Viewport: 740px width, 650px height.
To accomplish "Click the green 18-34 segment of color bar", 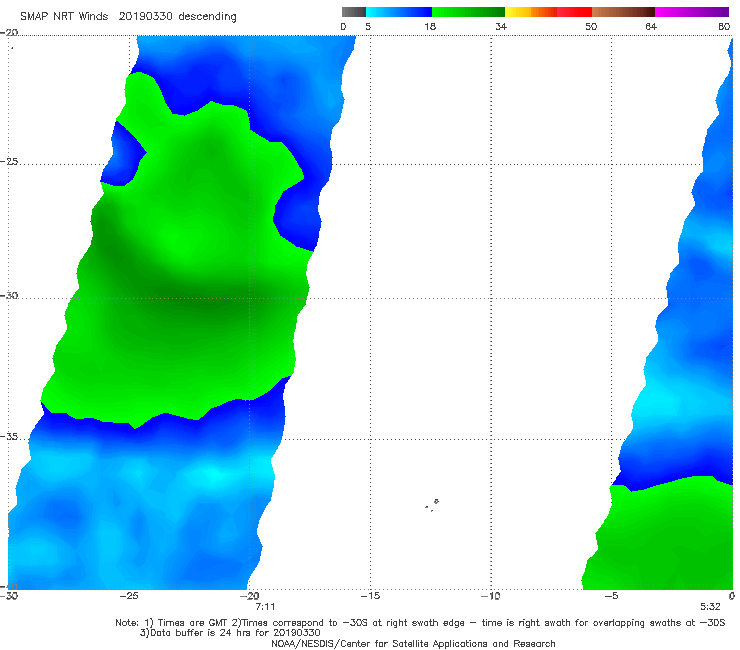I will point(468,12).
